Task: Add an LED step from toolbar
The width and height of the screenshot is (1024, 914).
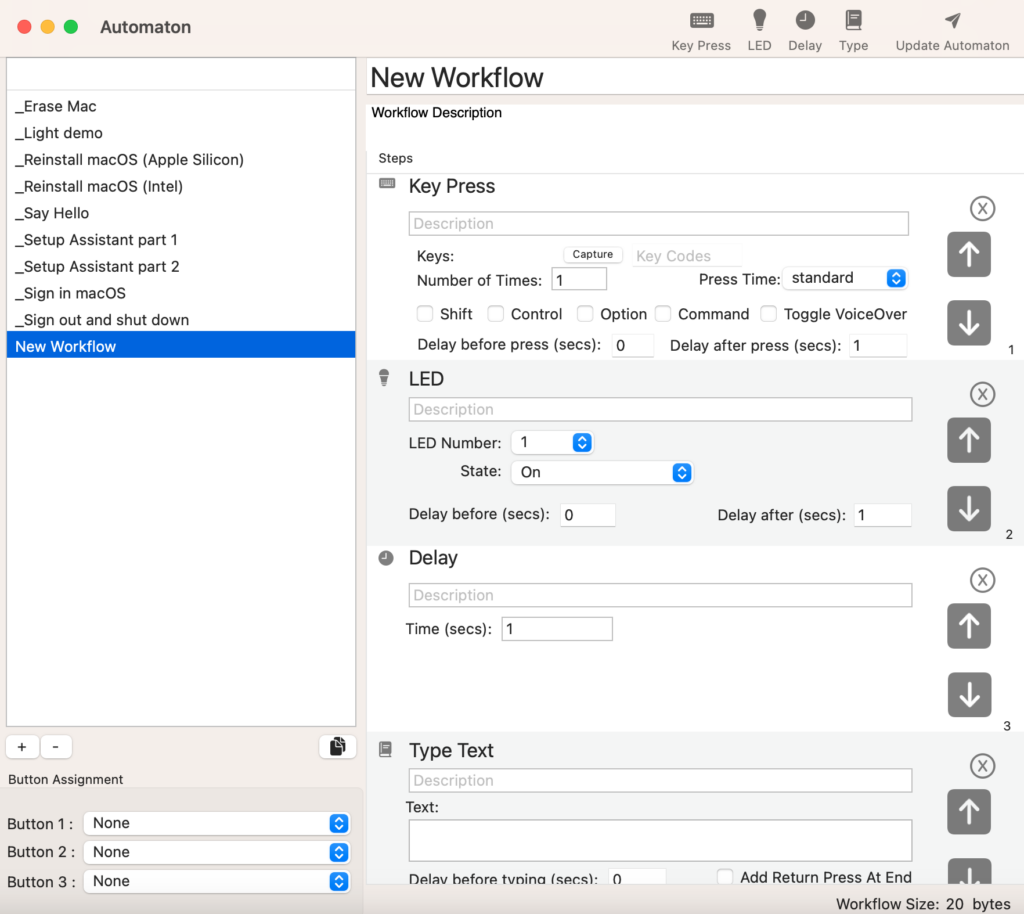Action: point(759,30)
